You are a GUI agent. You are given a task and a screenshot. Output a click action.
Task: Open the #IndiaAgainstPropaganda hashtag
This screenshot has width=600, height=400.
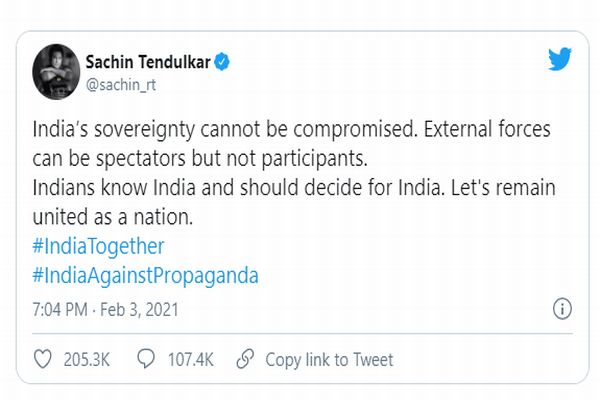tap(146, 275)
